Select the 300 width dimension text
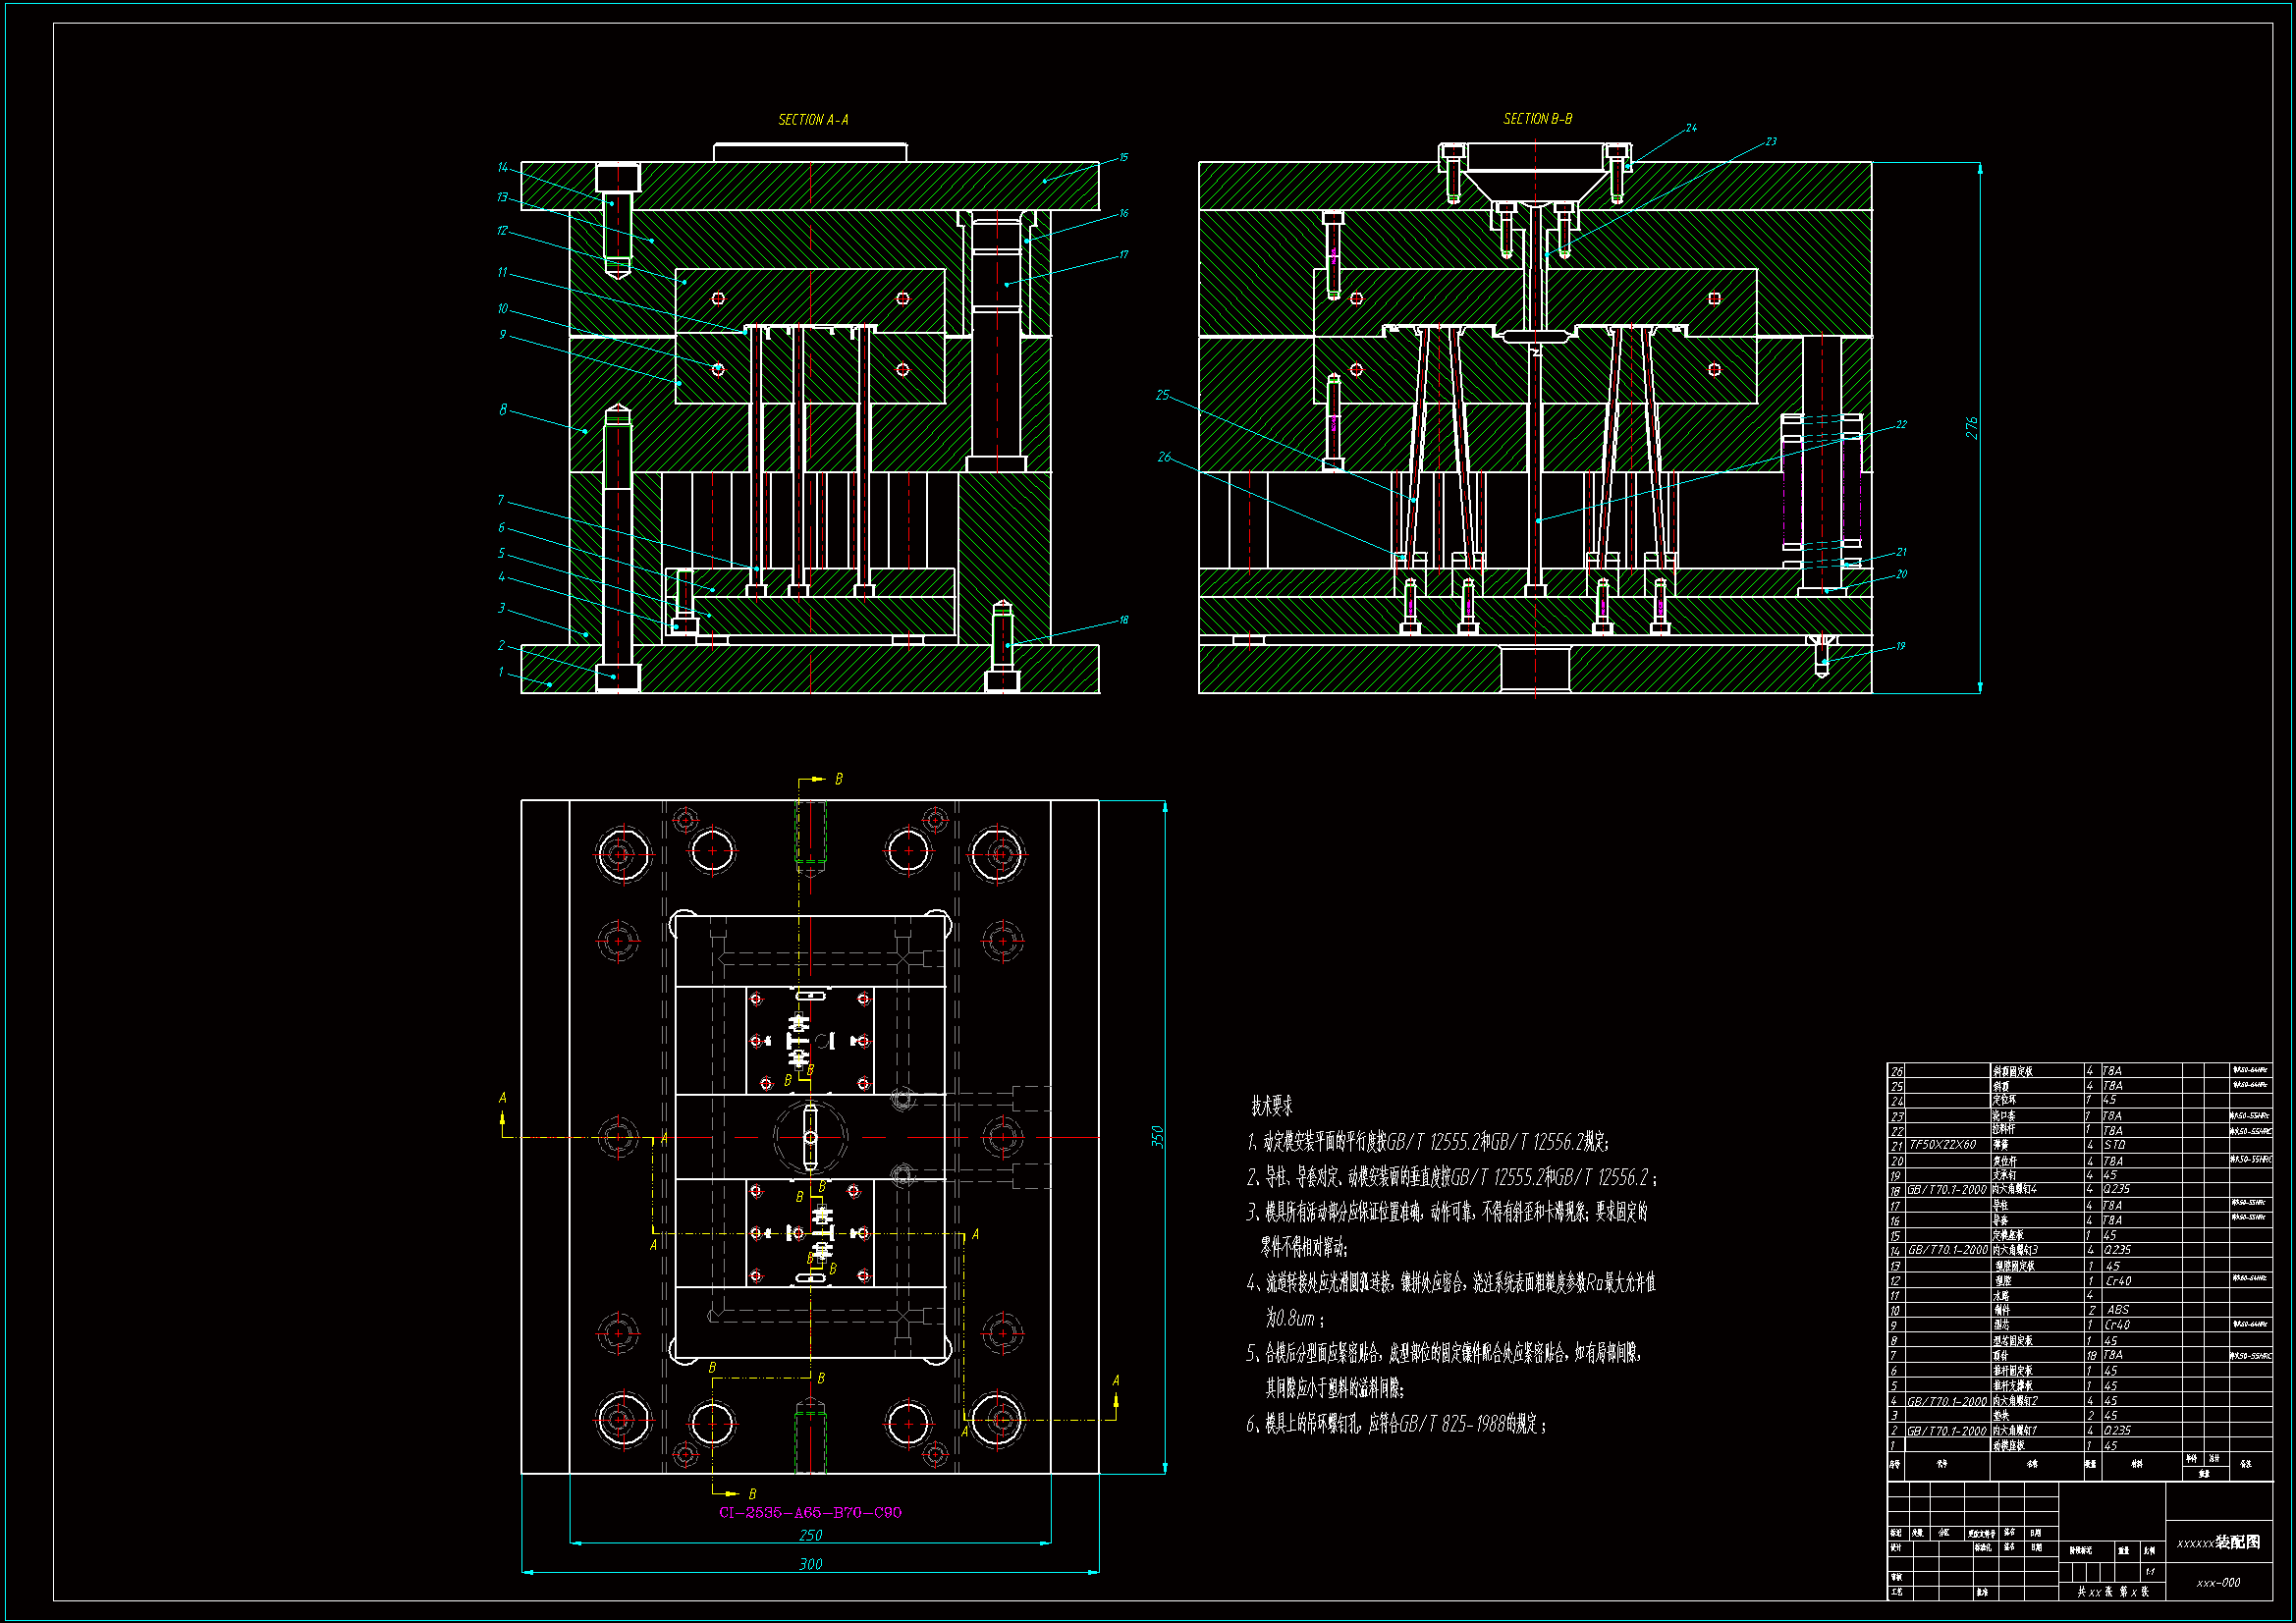The width and height of the screenshot is (2296, 1623). 810,1564
